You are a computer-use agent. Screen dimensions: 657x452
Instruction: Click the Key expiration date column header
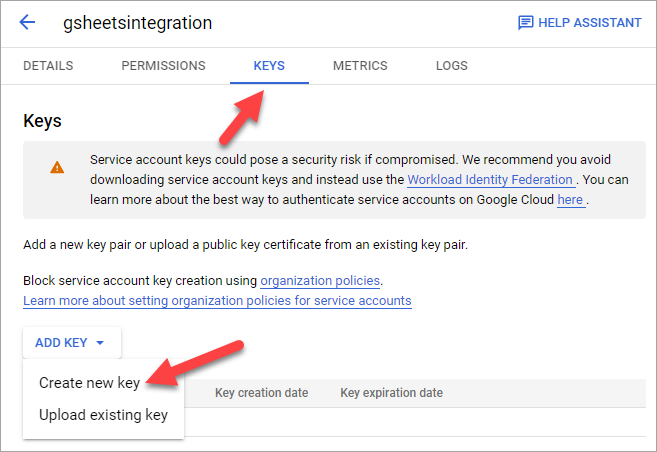click(x=391, y=393)
